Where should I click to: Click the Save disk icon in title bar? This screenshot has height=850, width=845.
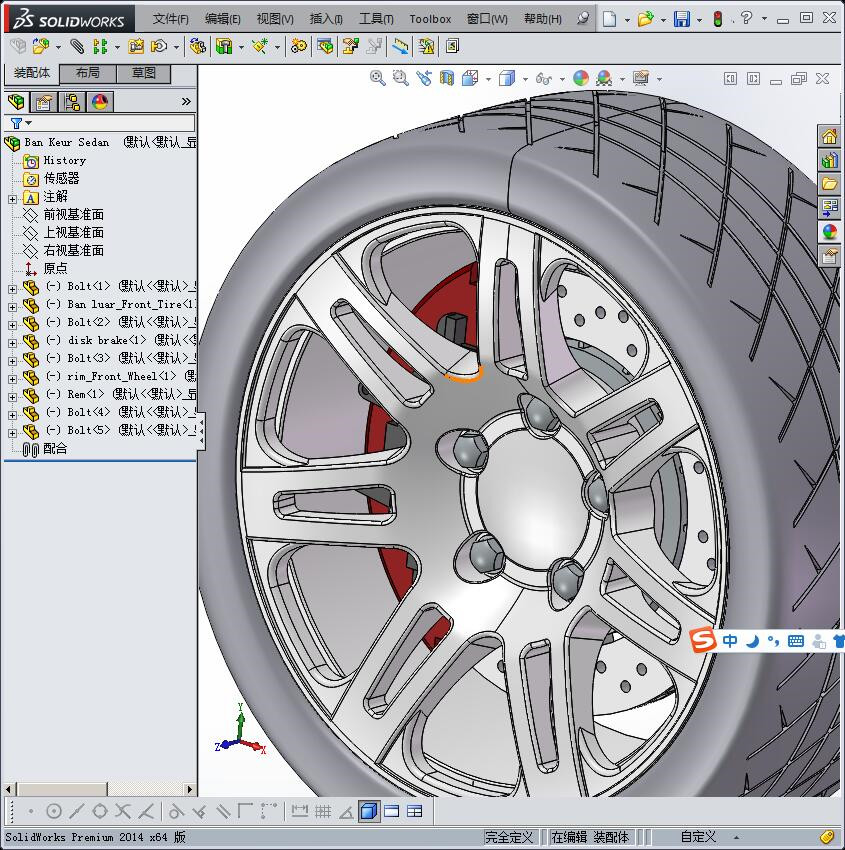tap(682, 19)
